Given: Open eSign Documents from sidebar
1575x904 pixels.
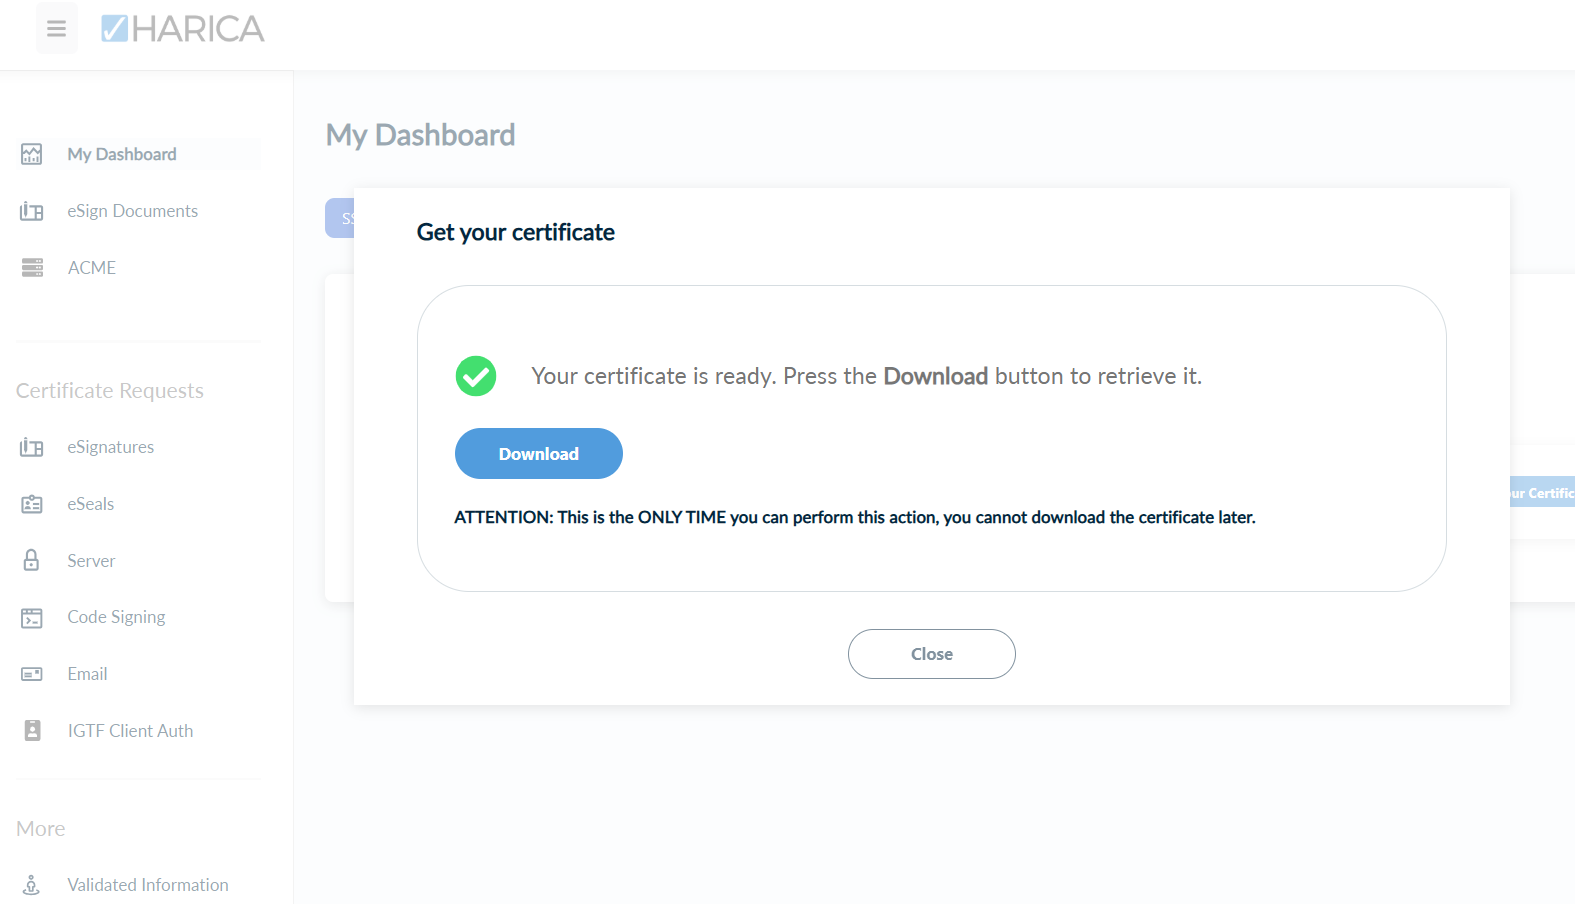Looking at the screenshot, I should click(x=132, y=211).
